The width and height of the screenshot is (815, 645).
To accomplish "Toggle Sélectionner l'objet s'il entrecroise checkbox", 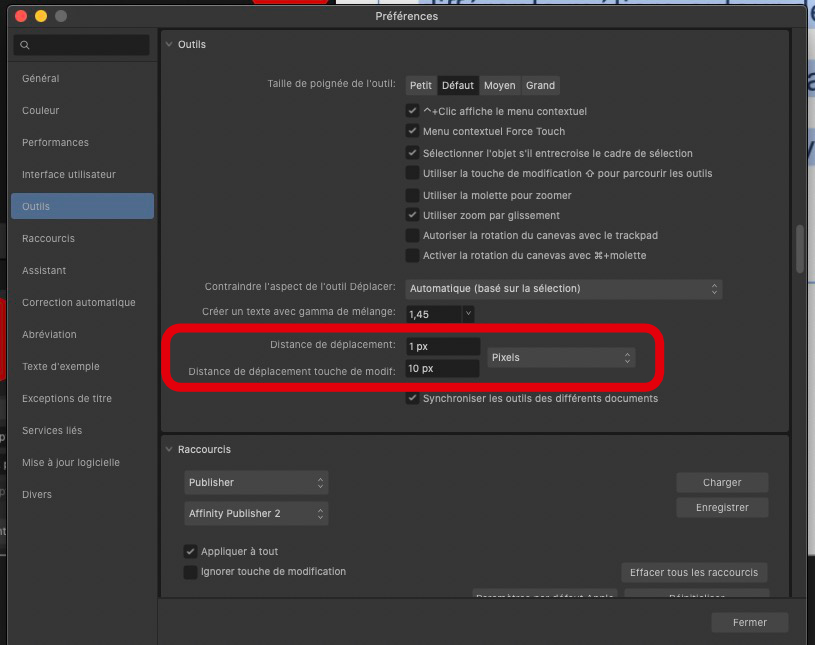I will 412,153.
